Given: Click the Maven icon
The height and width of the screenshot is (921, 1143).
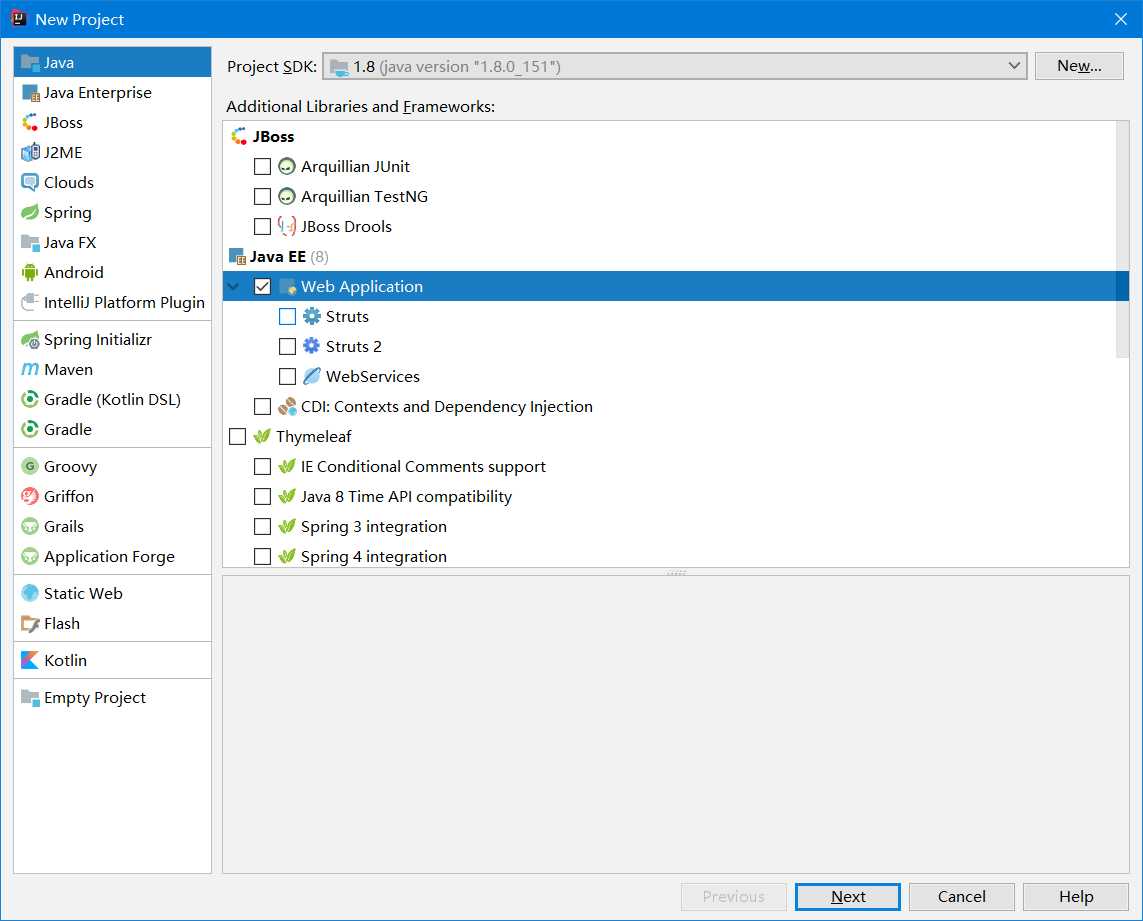Looking at the screenshot, I should click(x=30, y=370).
